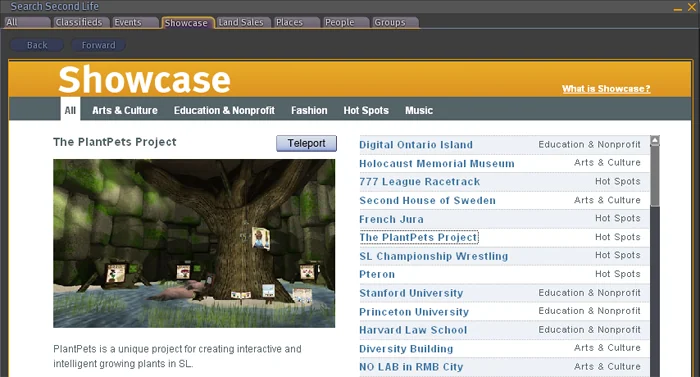
Task: Open SL Championship Wrestling listing
Action: pyautogui.click(x=433, y=256)
